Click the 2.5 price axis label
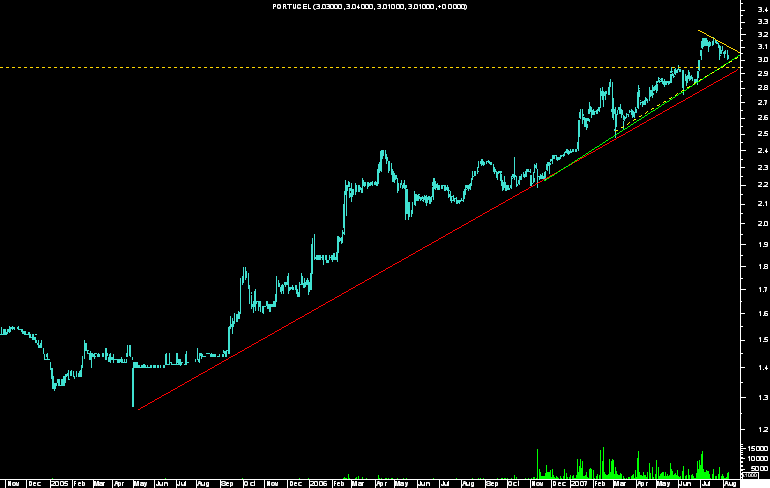This screenshot has width=770, height=488. [x=763, y=134]
